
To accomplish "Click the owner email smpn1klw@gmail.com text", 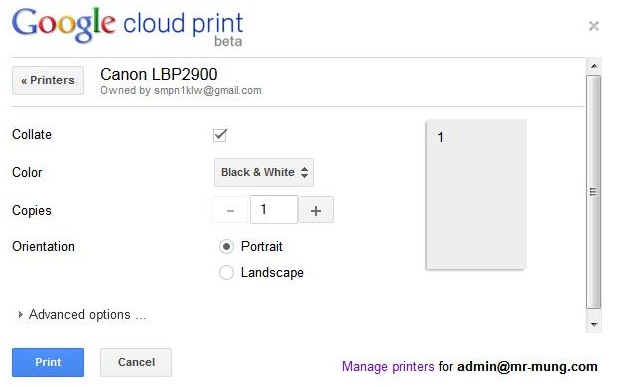I will [208, 91].
